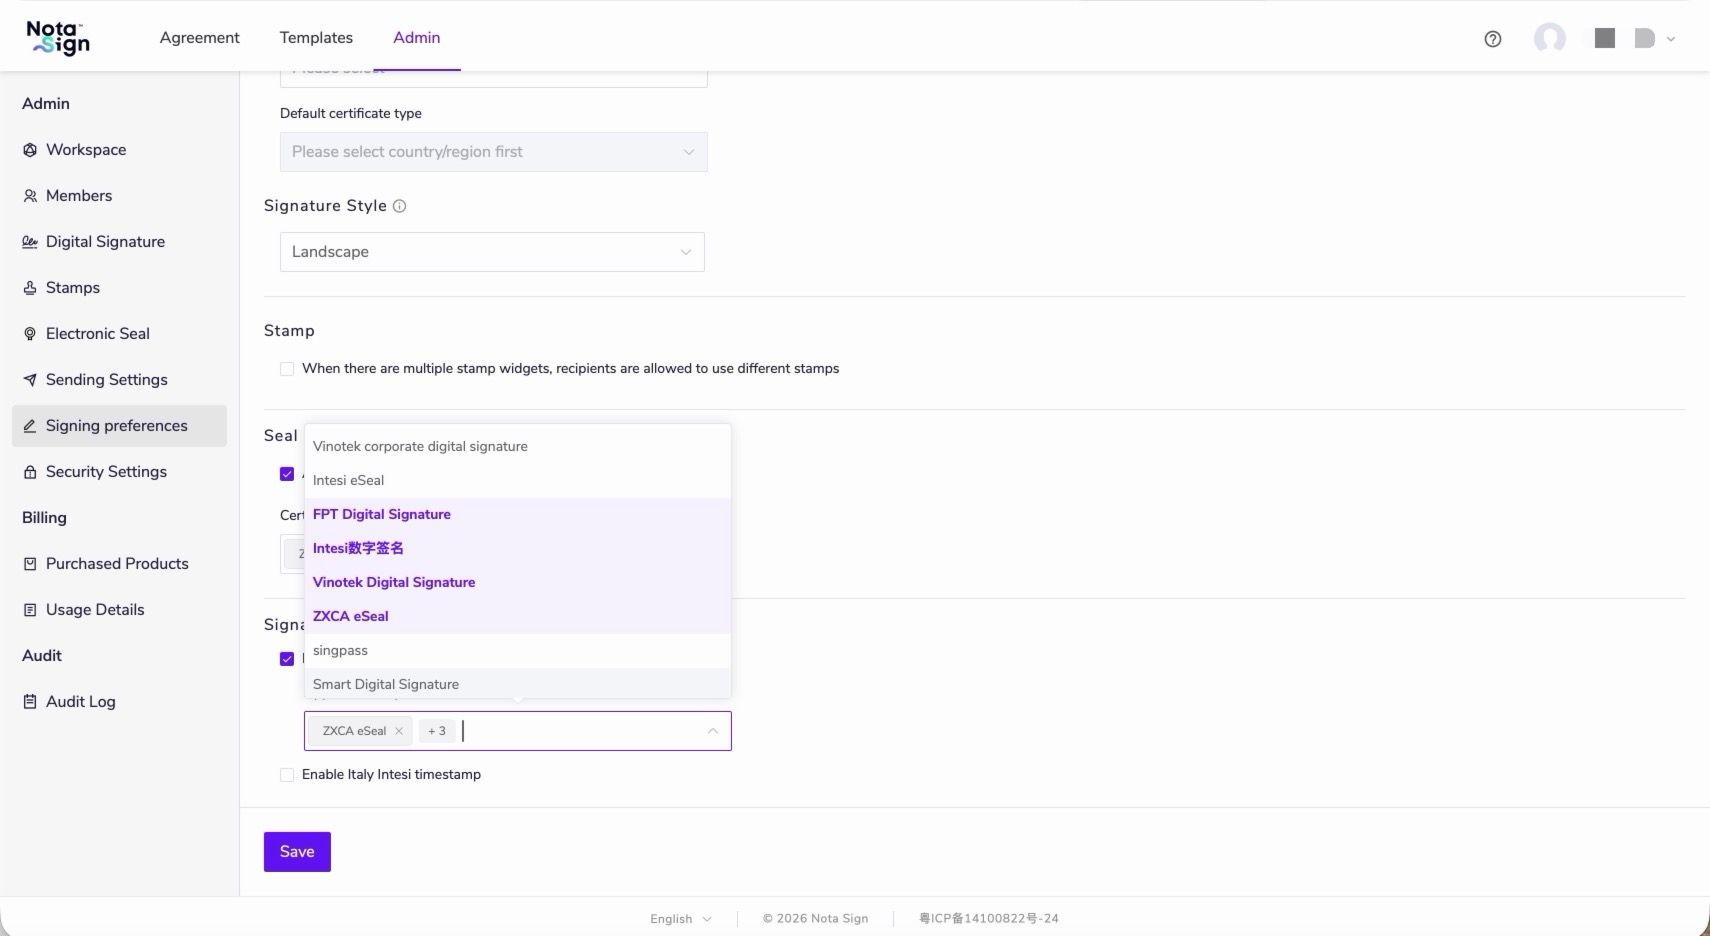
Task: Open the help question mark icon
Action: click(1493, 39)
